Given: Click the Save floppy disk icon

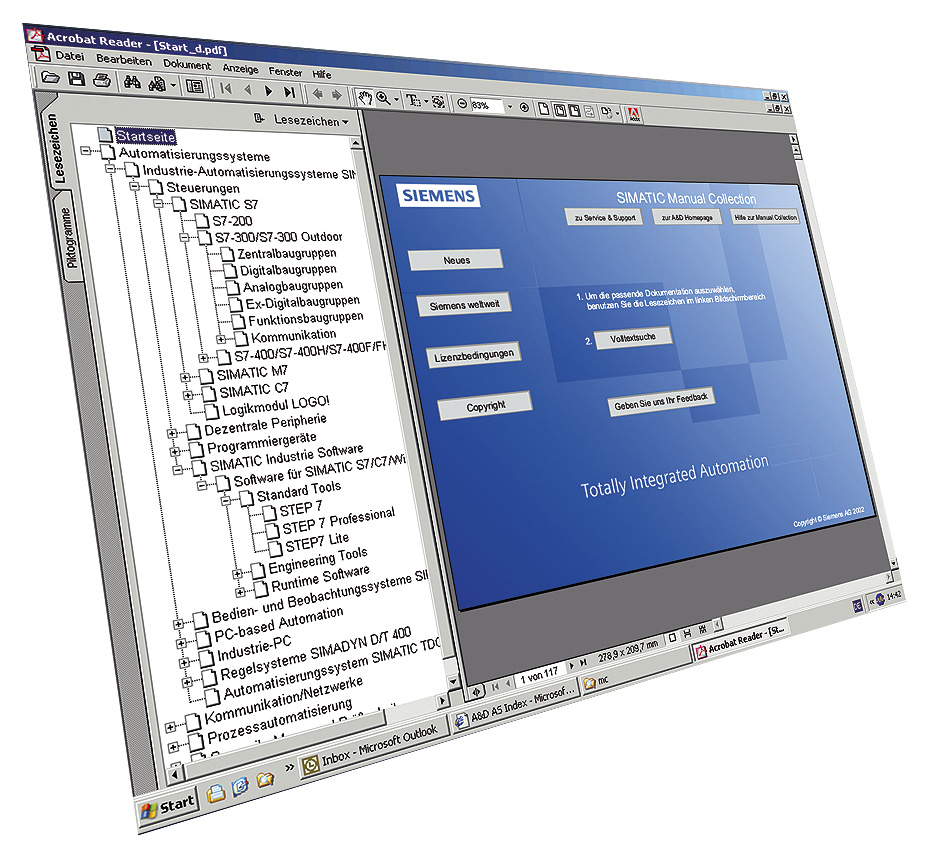Looking at the screenshot, I should [76, 79].
